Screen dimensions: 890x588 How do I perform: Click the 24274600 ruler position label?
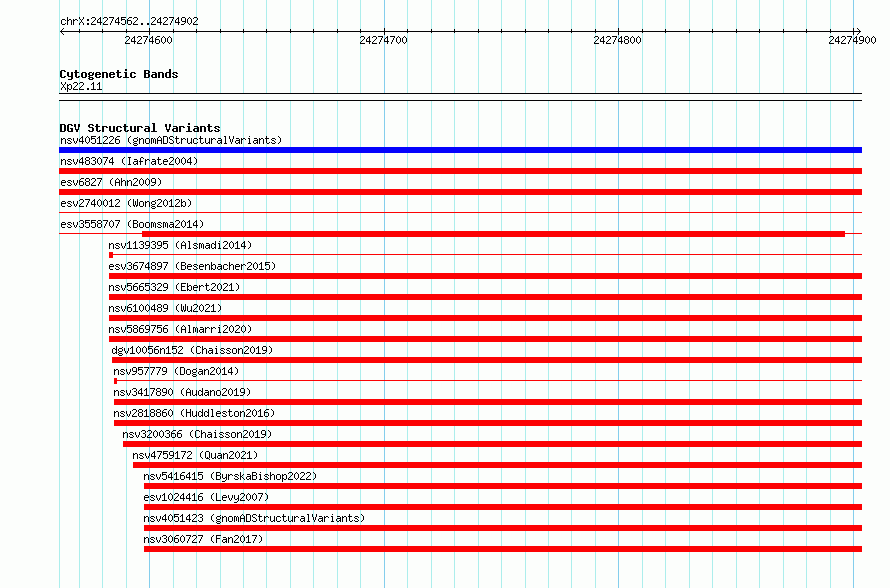(x=148, y=40)
